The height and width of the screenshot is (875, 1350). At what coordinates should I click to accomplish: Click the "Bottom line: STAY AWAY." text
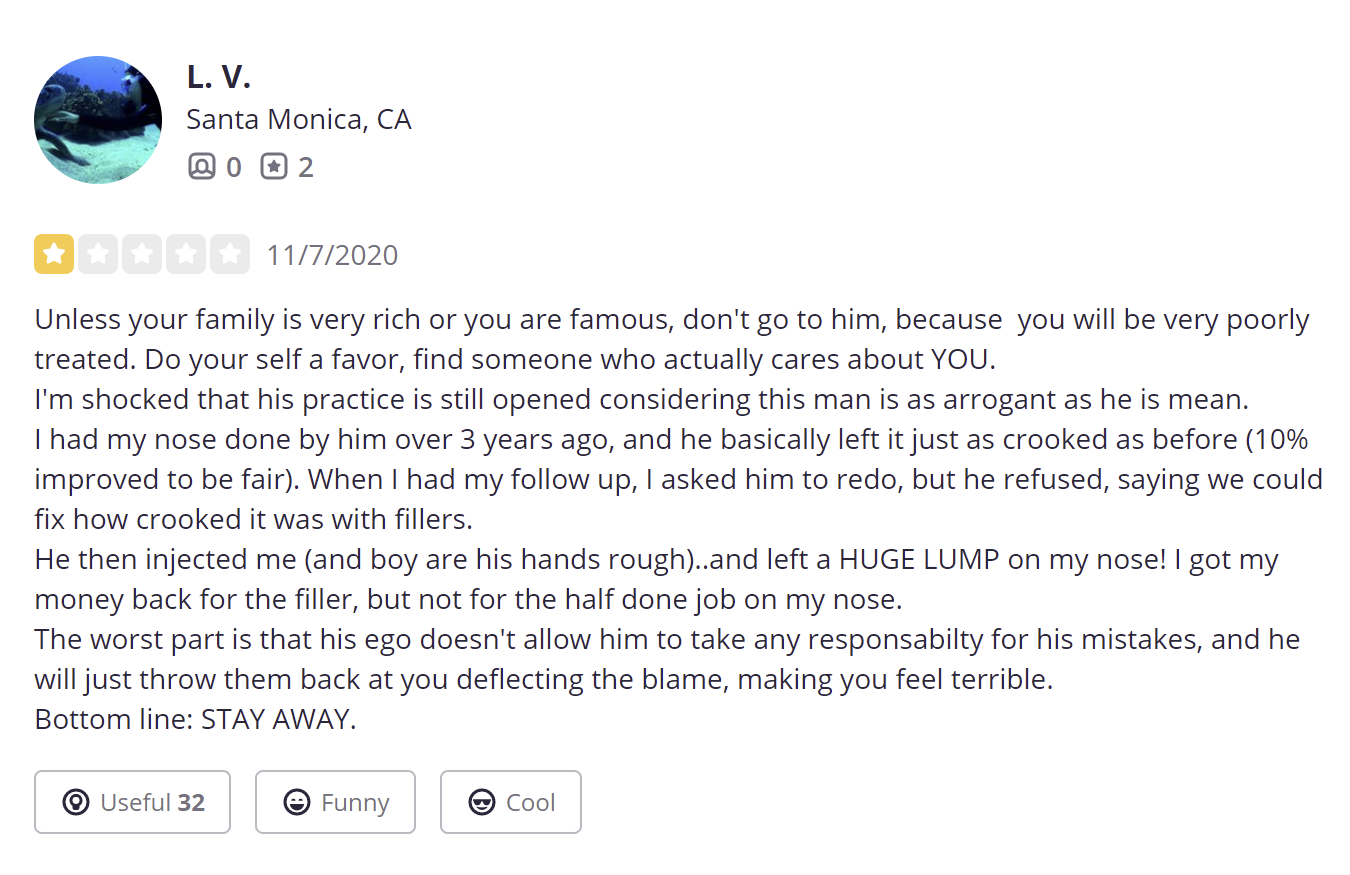[195, 719]
